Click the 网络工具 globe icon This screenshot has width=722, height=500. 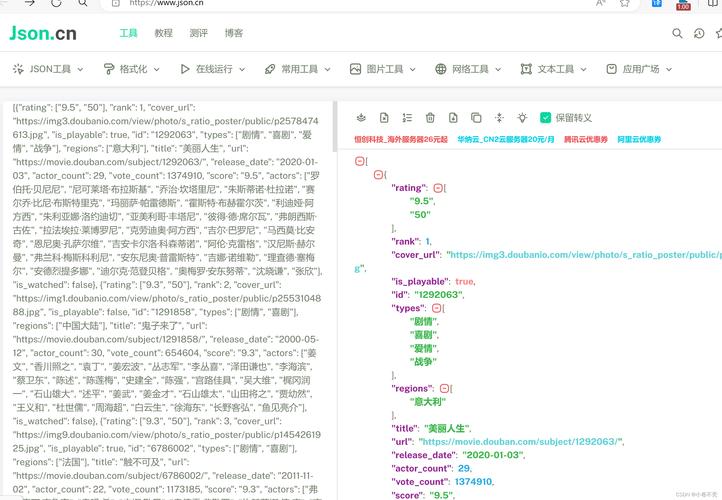click(x=441, y=69)
